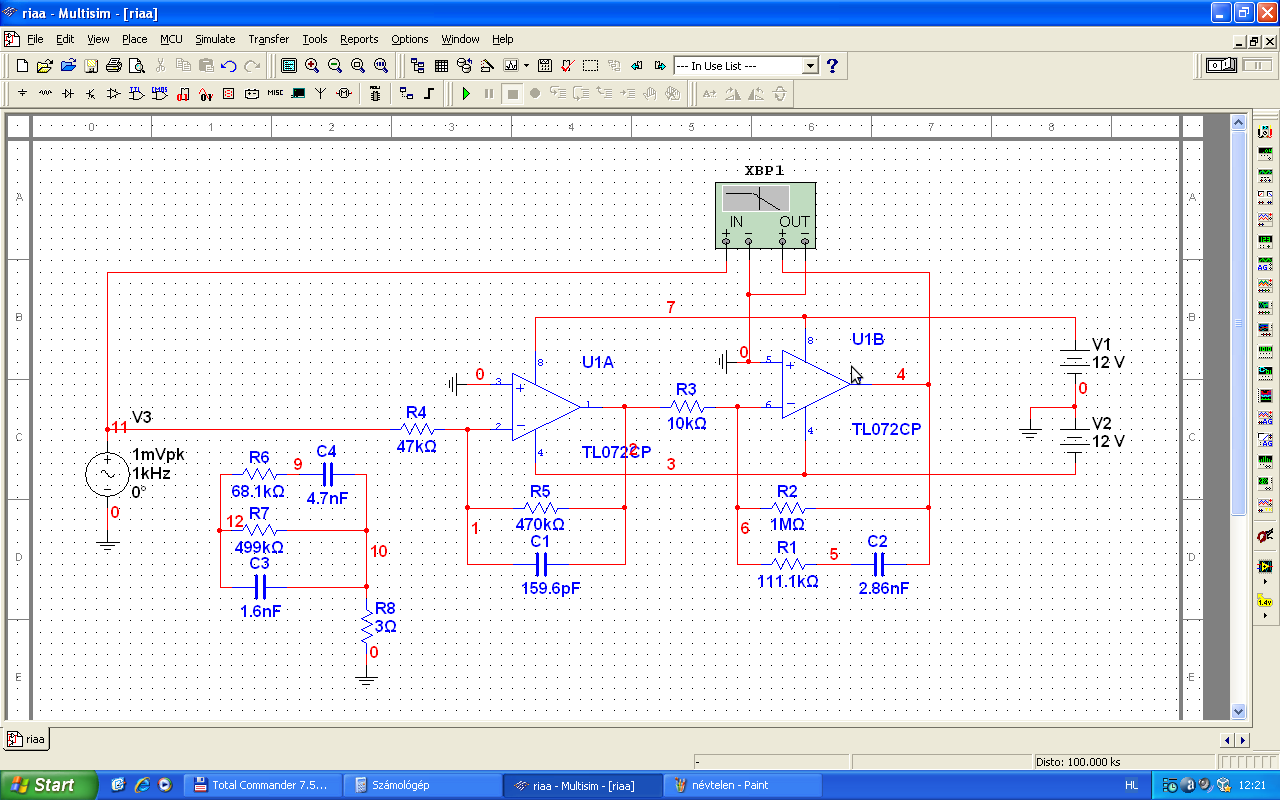Select the C2 2.86nF capacitor
This screenshot has width=1280, height=800.
tap(878, 564)
